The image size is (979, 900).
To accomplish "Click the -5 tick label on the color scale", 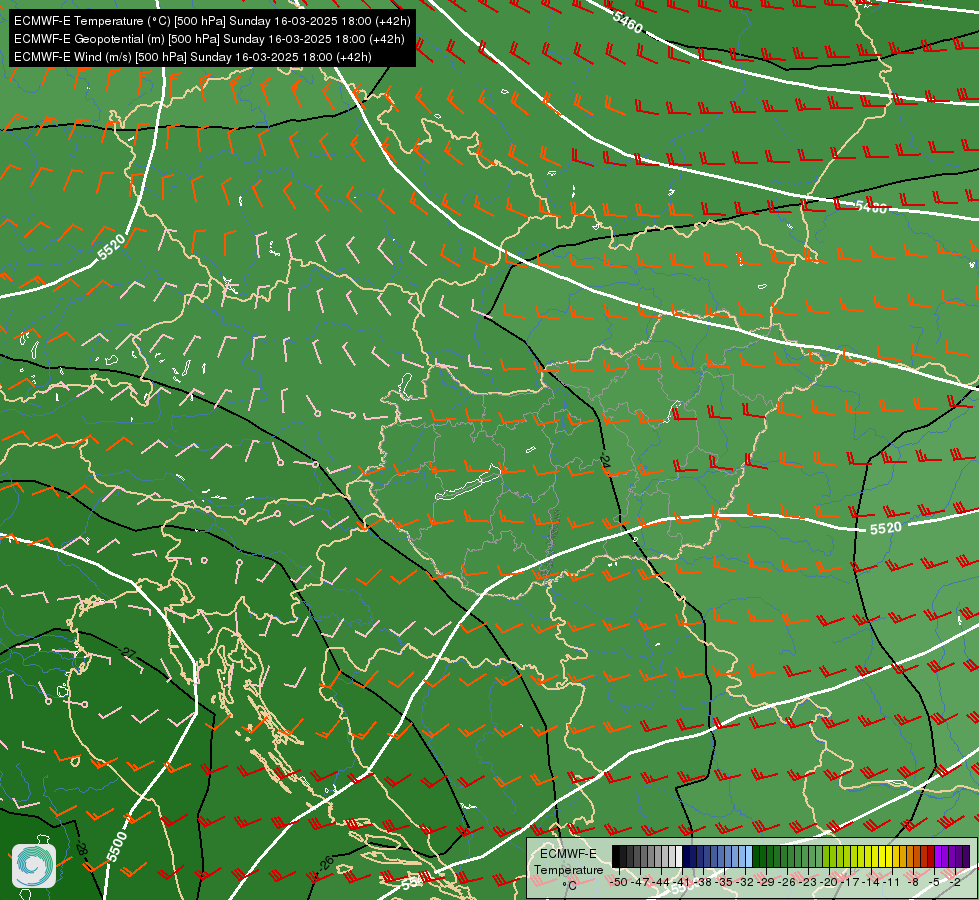I will tap(934, 882).
